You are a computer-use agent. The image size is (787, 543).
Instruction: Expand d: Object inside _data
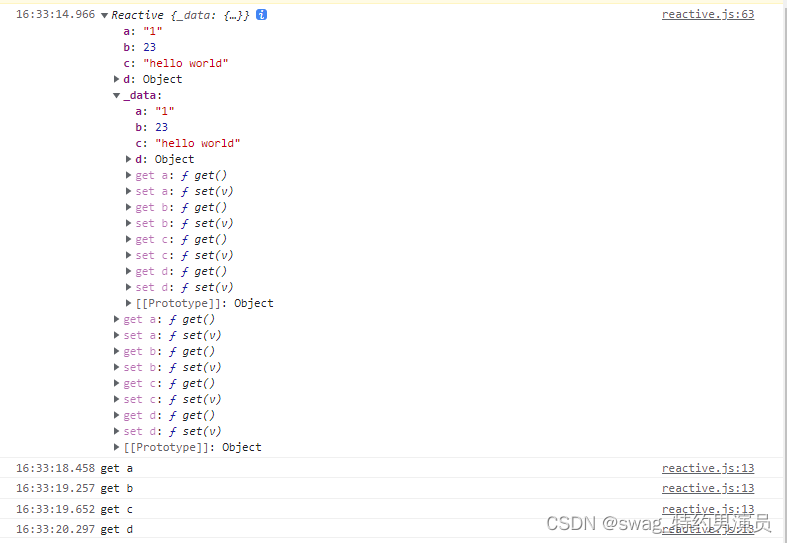click(x=128, y=160)
